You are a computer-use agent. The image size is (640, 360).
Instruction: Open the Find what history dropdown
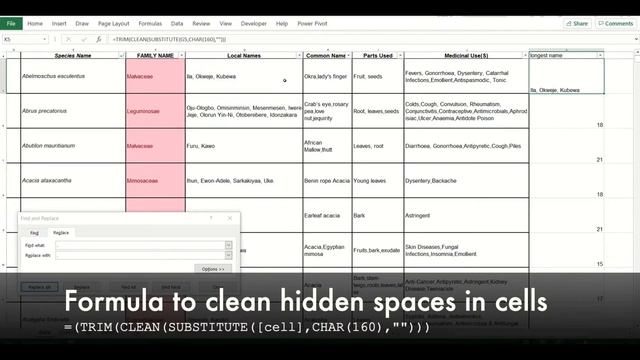coord(228,245)
